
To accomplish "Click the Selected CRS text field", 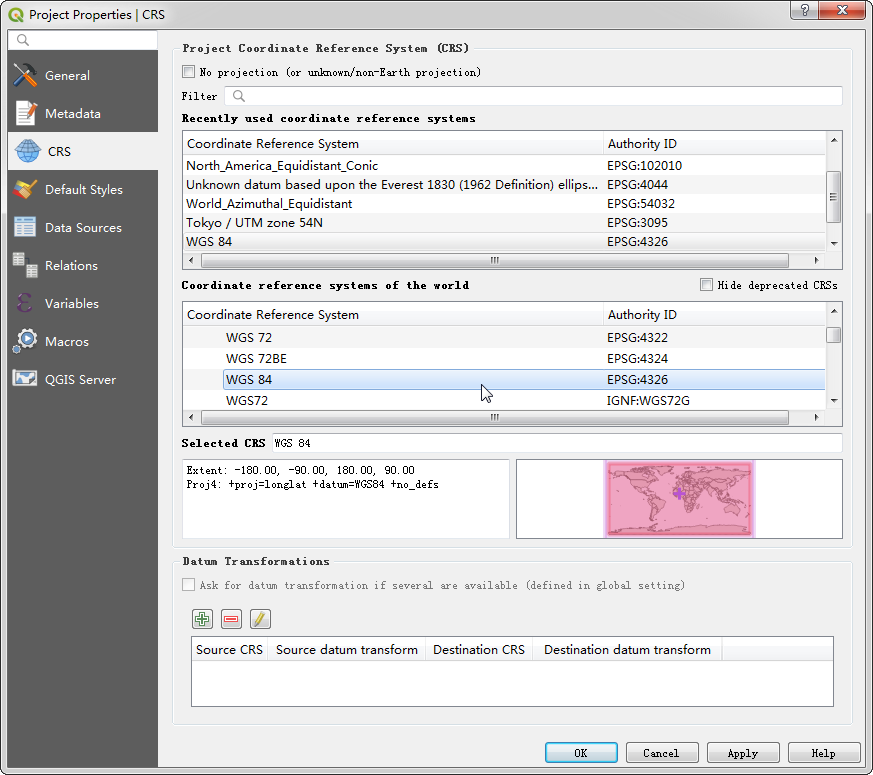I will (557, 443).
